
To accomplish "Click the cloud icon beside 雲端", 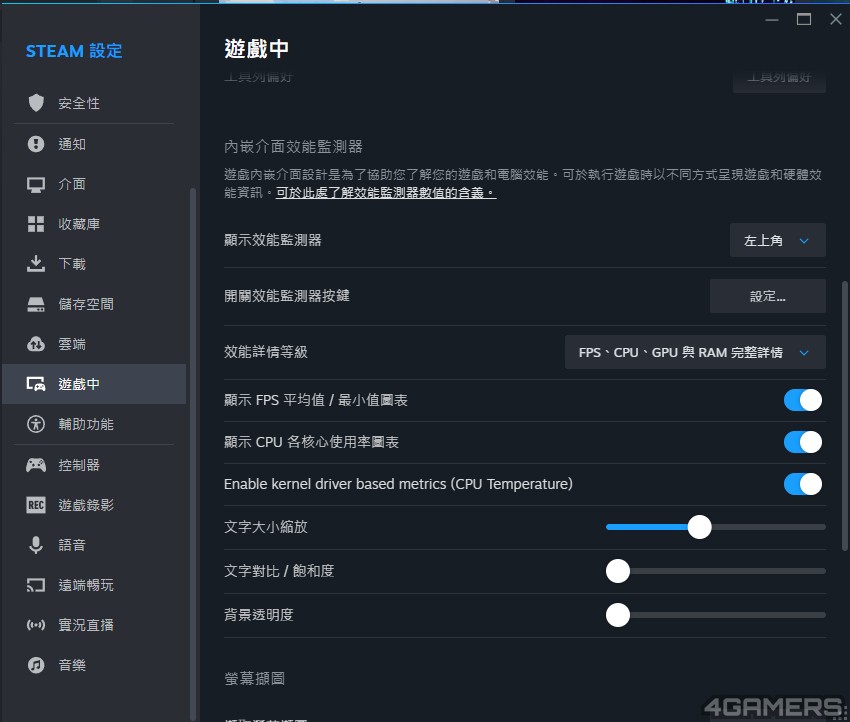I will [x=36, y=344].
